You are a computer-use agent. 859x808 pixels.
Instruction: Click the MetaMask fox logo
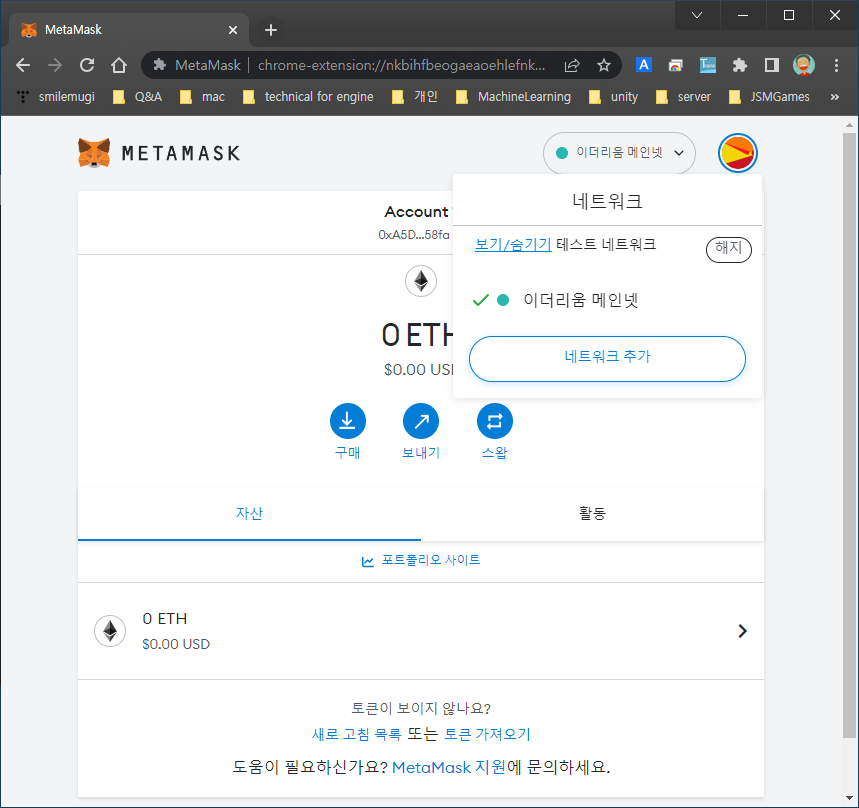click(x=94, y=153)
